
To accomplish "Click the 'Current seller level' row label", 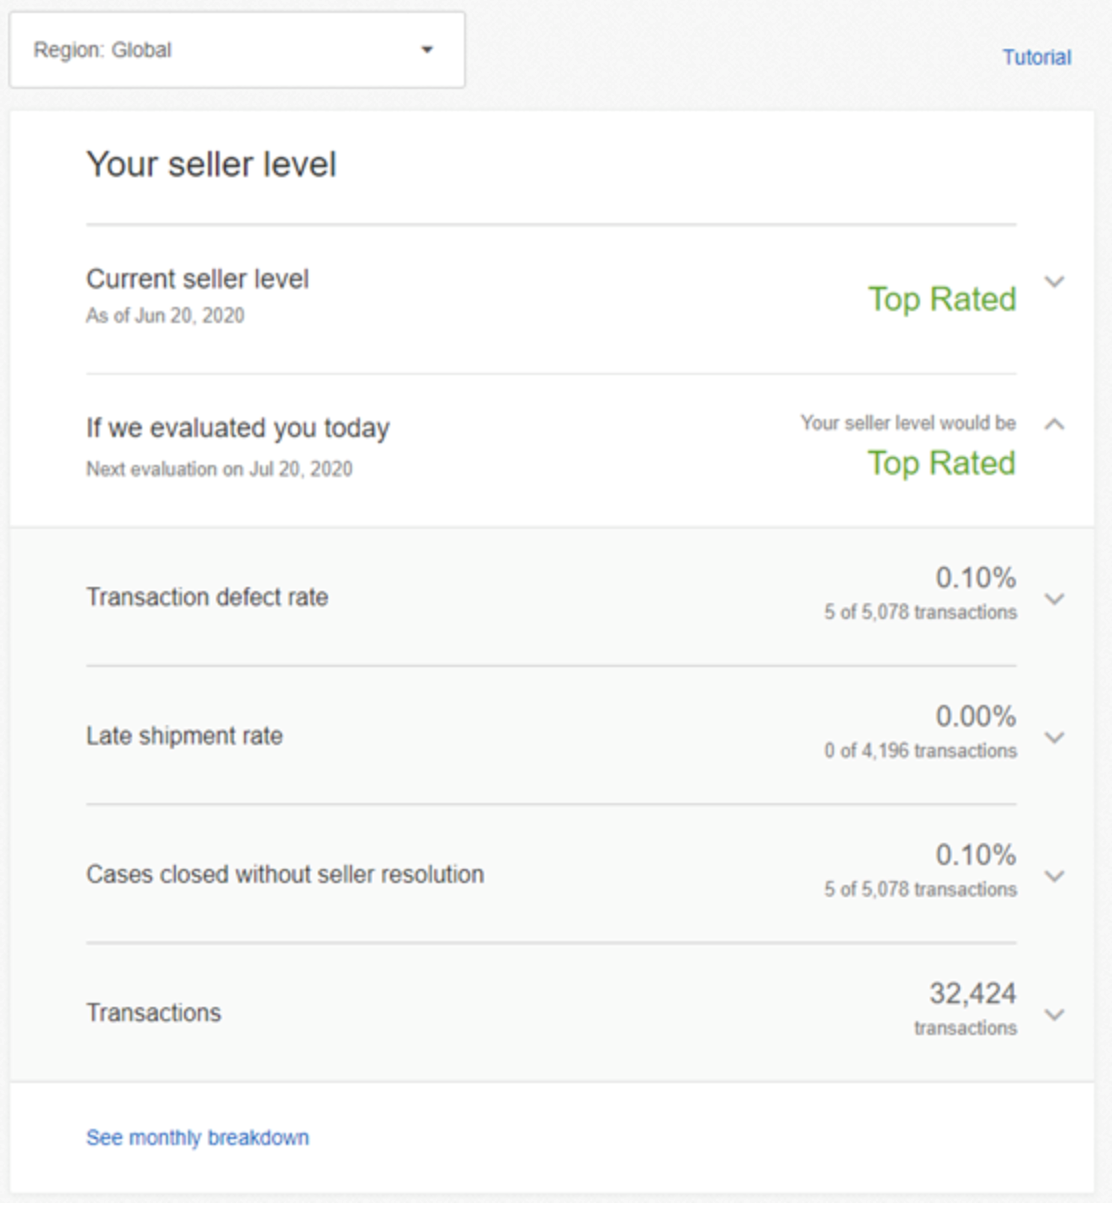I will click(x=197, y=279).
